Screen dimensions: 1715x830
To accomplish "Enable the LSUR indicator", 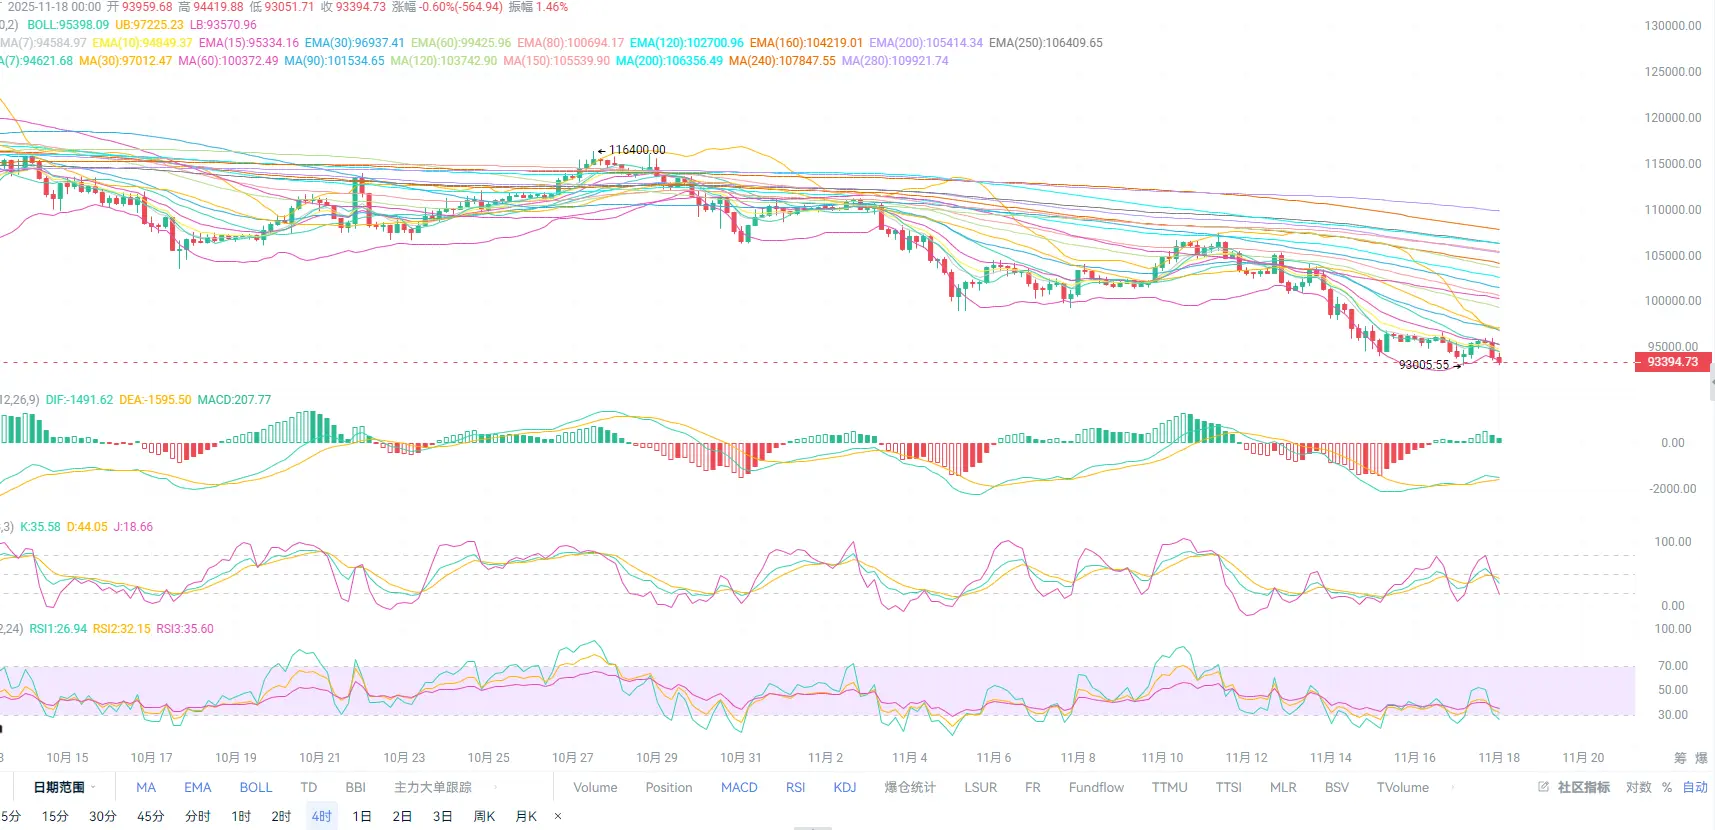I will [981, 787].
